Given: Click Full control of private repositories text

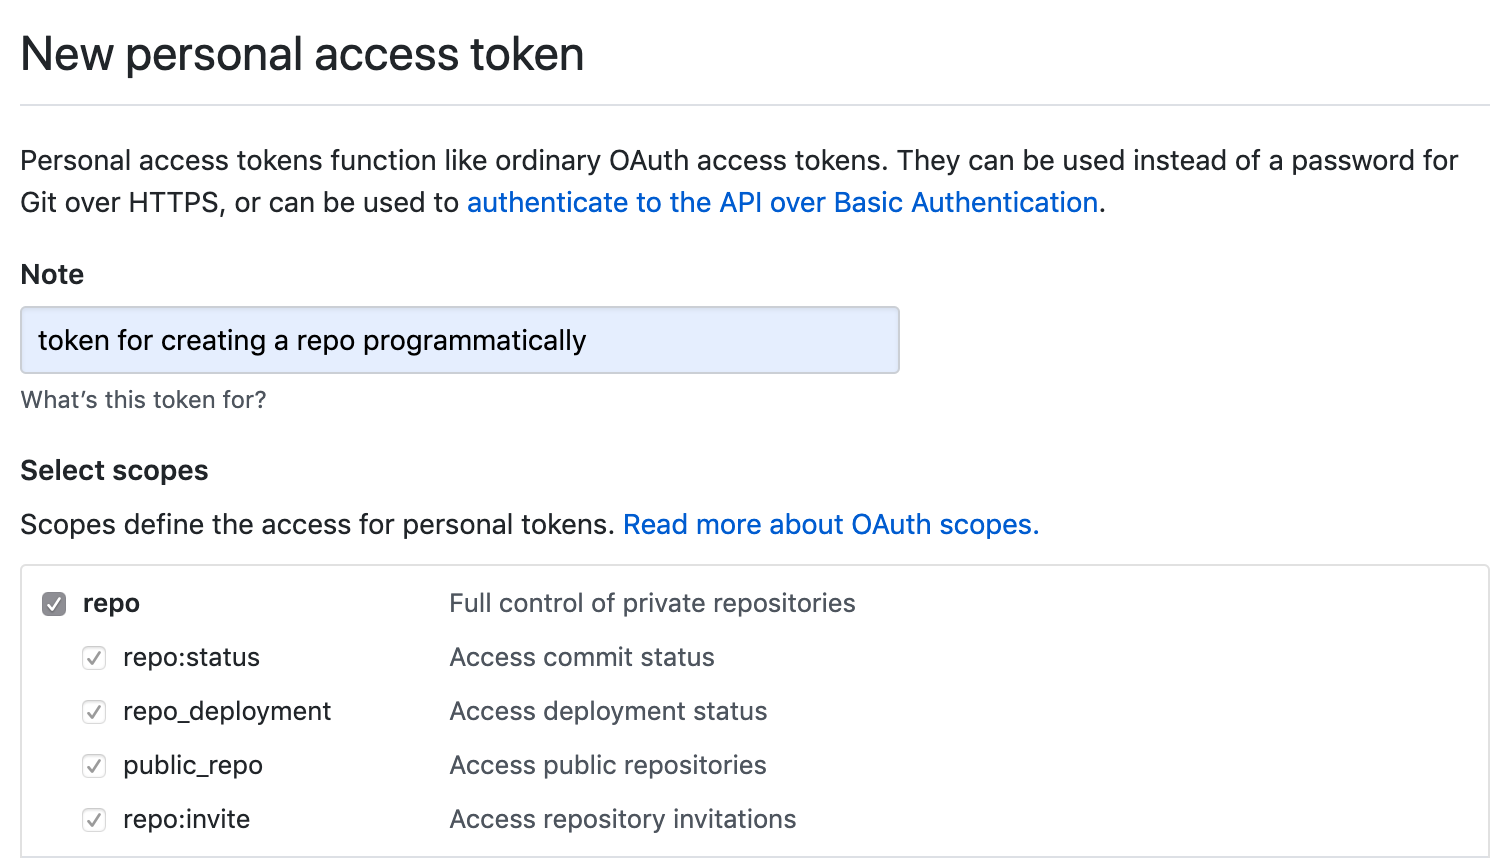Looking at the screenshot, I should pyautogui.click(x=652, y=604).
